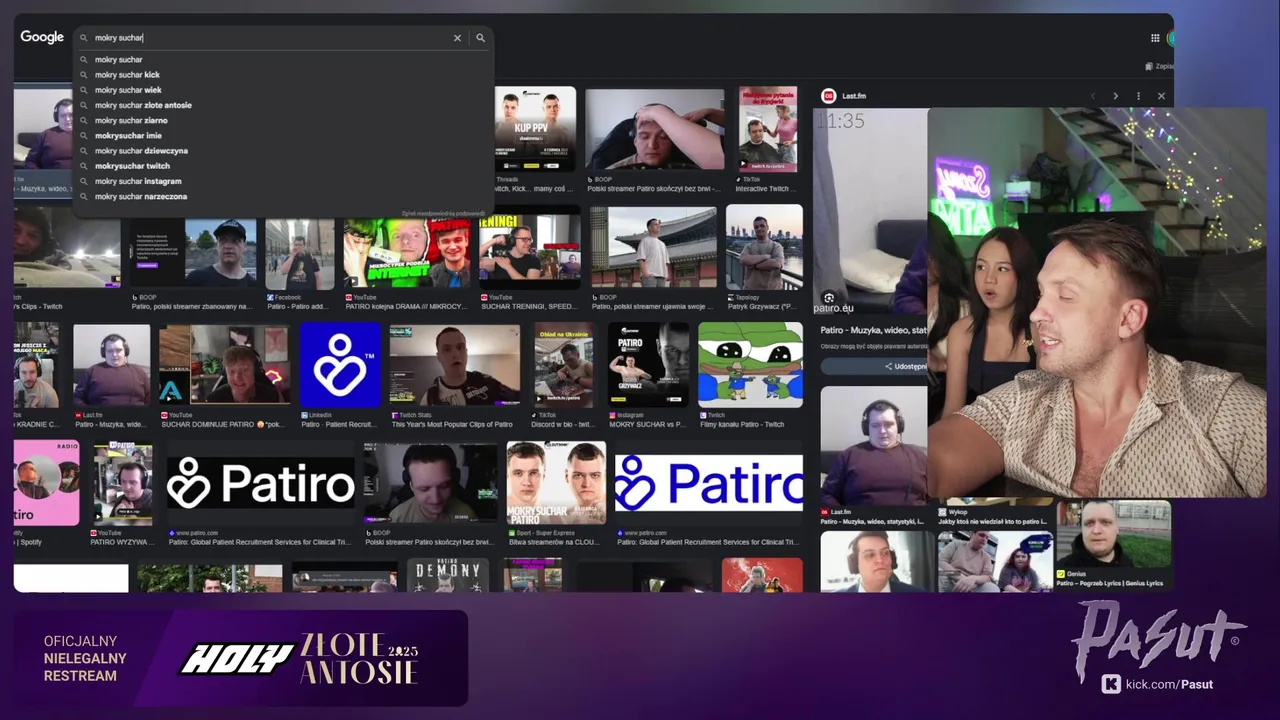
Task: Open LinkedIn 'Patiro - Patient Recruit' blue logo
Action: pyautogui.click(x=341, y=365)
